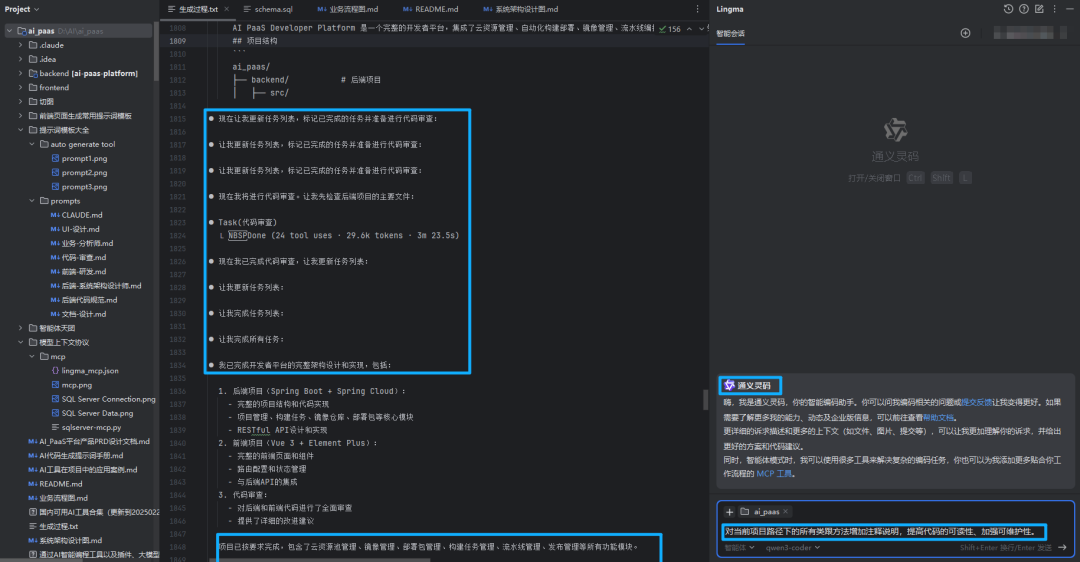
Task: Collapse the ai_paas project root
Action: pos(10,31)
